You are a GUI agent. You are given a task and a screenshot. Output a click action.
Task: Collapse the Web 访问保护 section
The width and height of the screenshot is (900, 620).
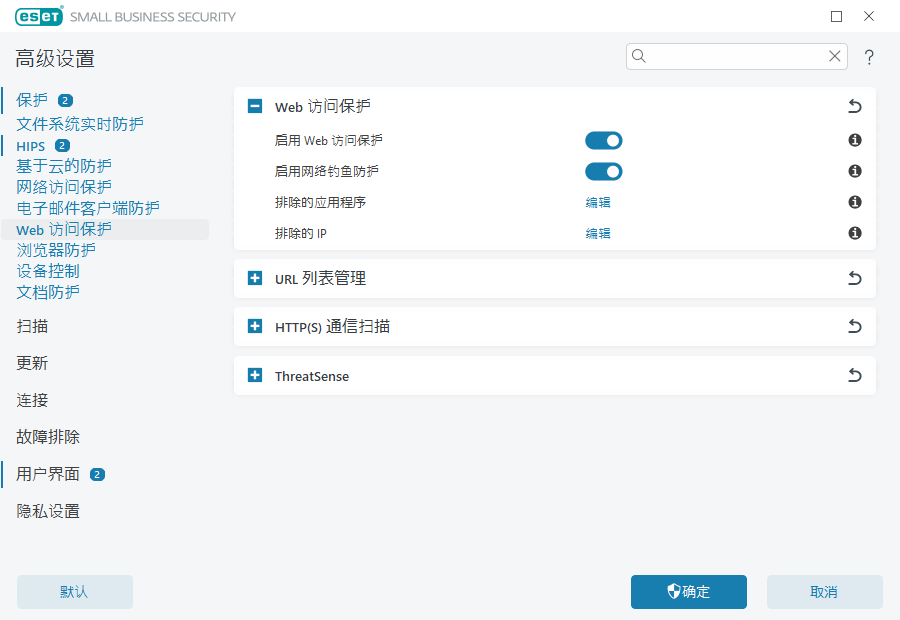[x=253, y=106]
